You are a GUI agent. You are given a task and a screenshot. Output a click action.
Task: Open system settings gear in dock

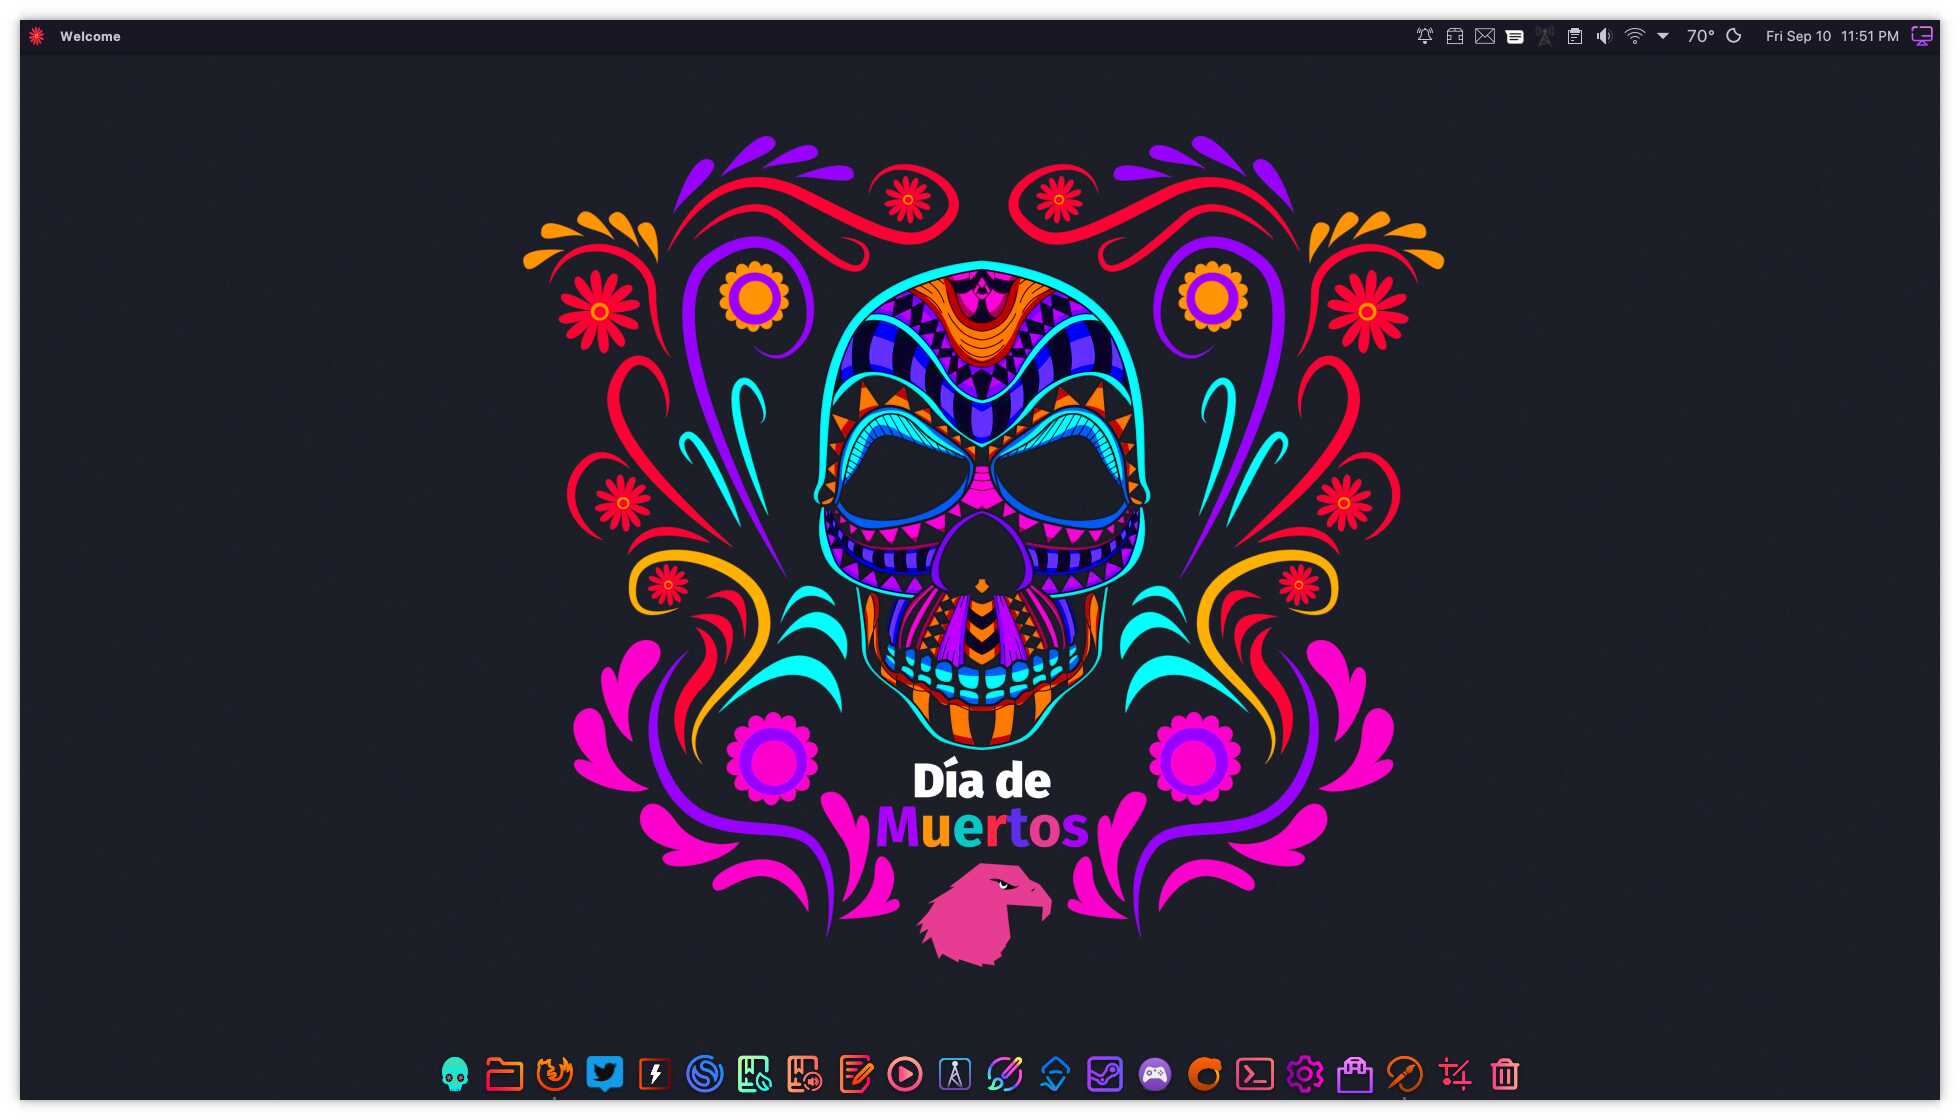(1305, 1074)
